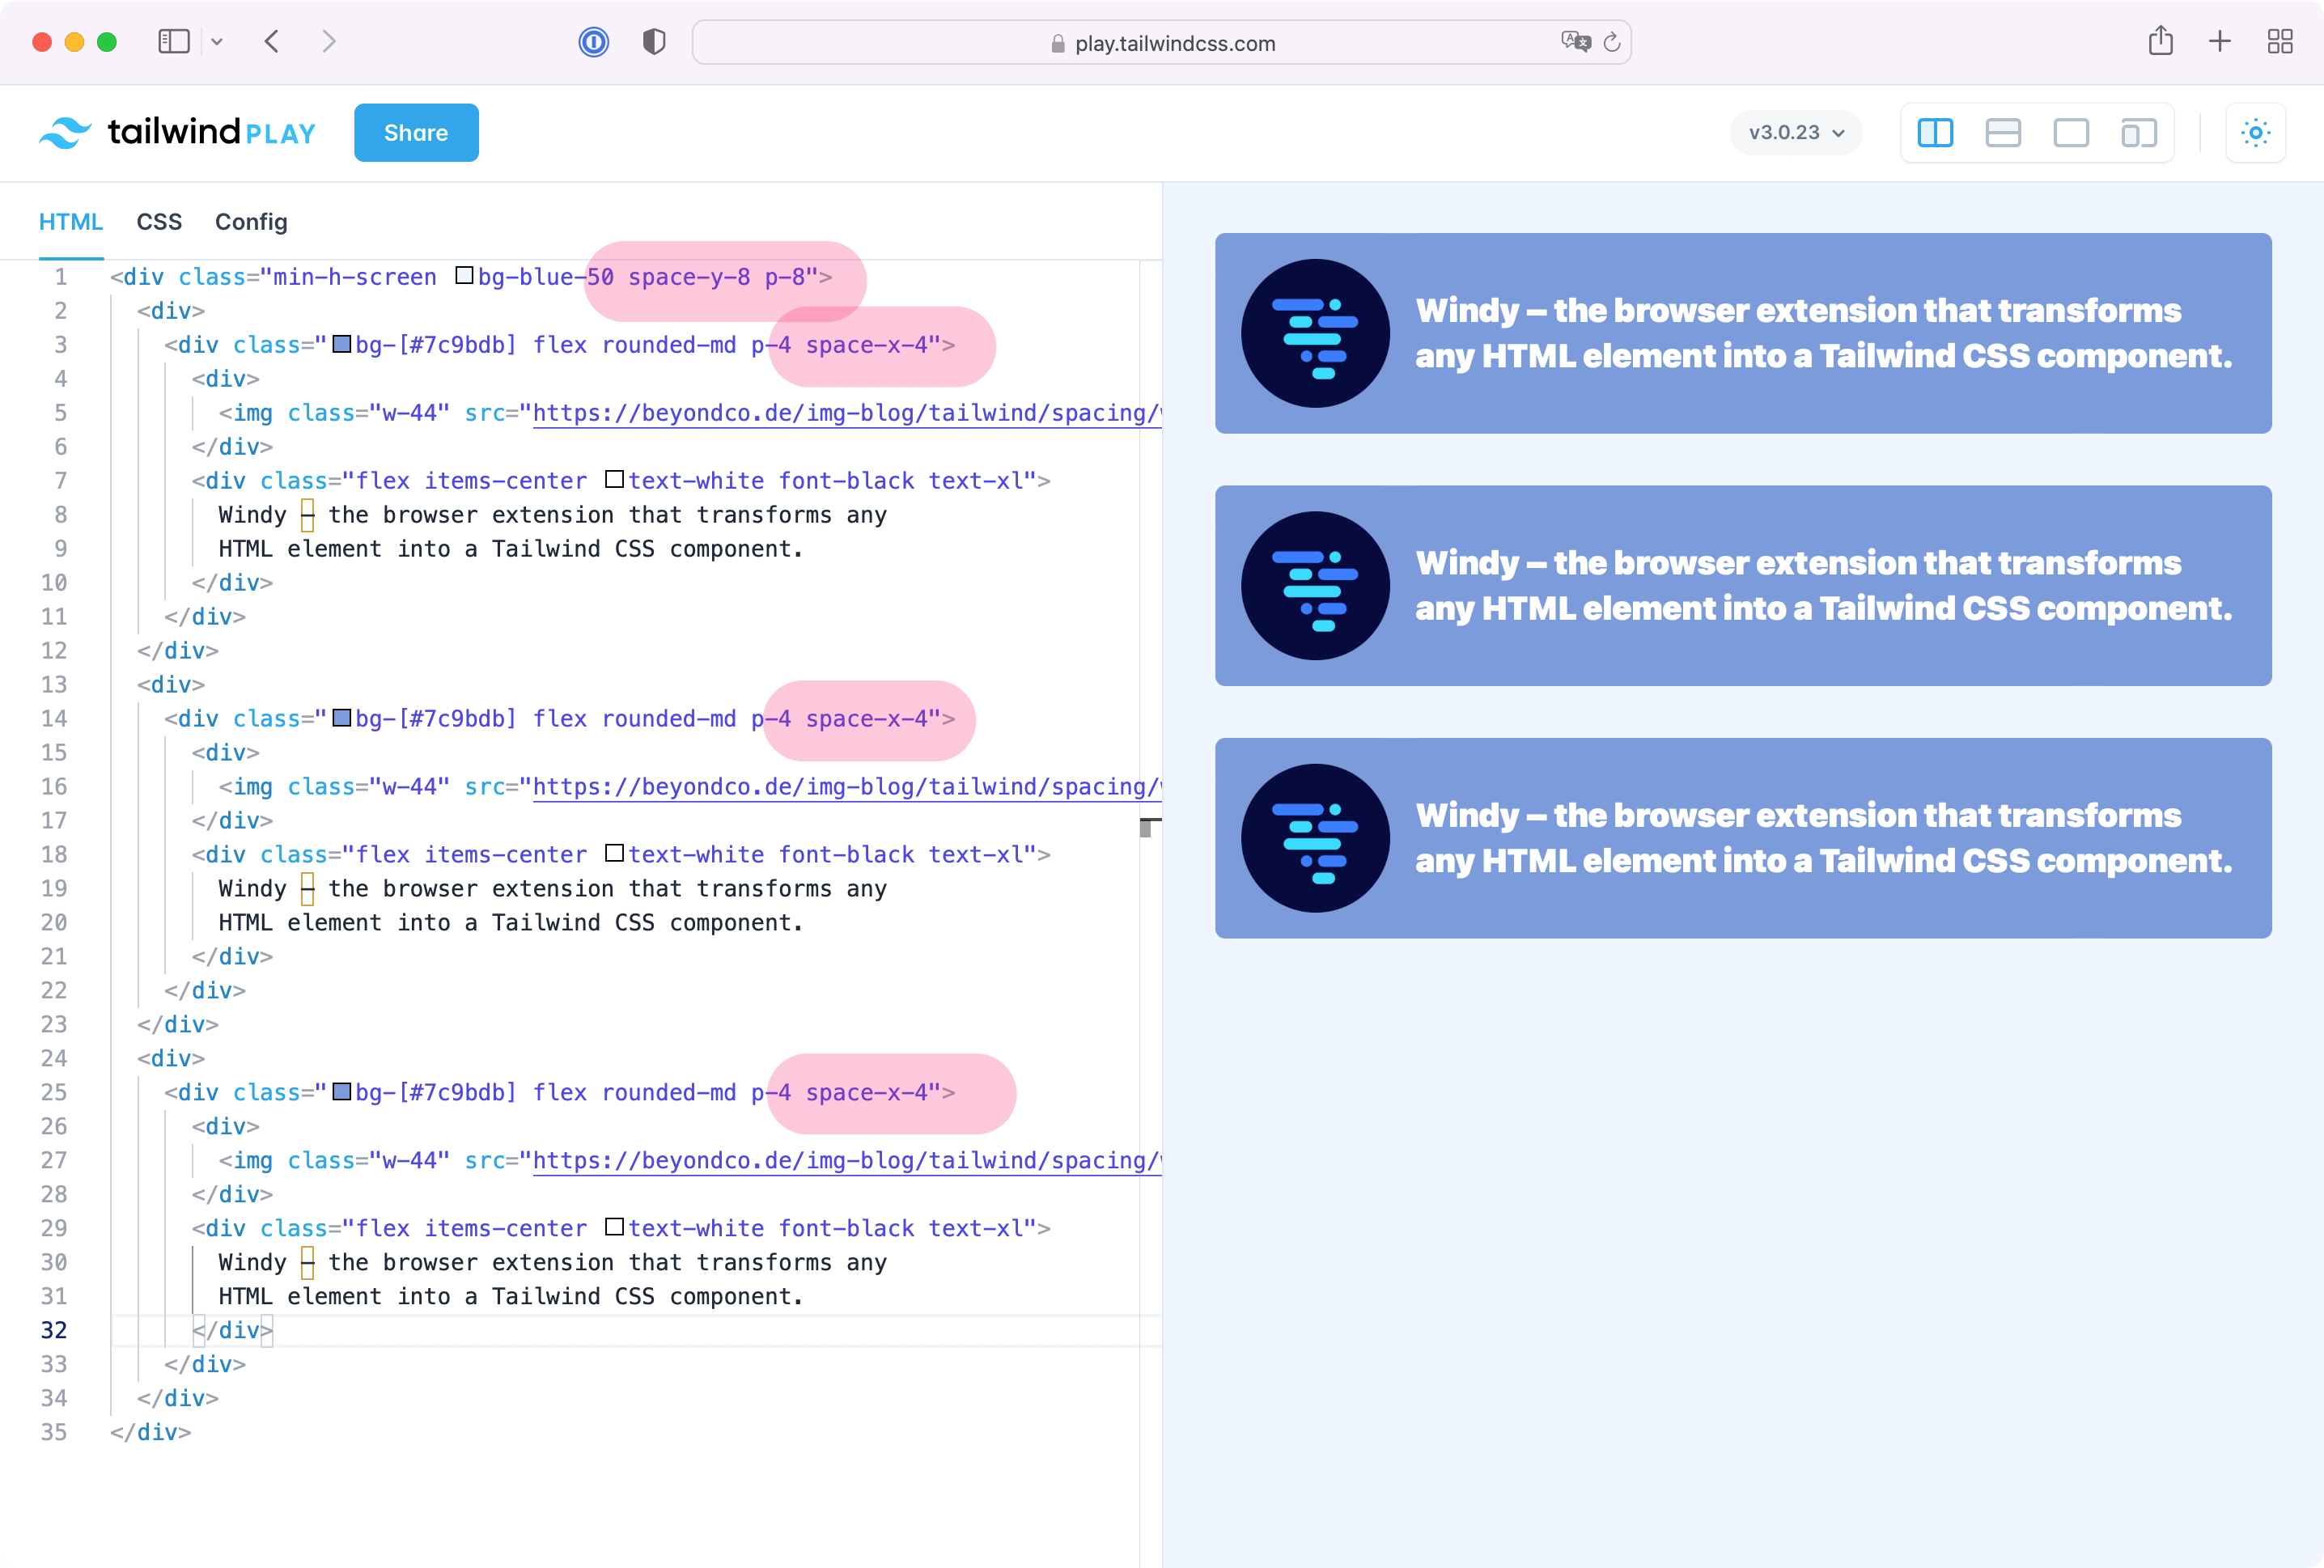2324x1568 pixels.
Task: Open the Config tab
Action: (250, 221)
